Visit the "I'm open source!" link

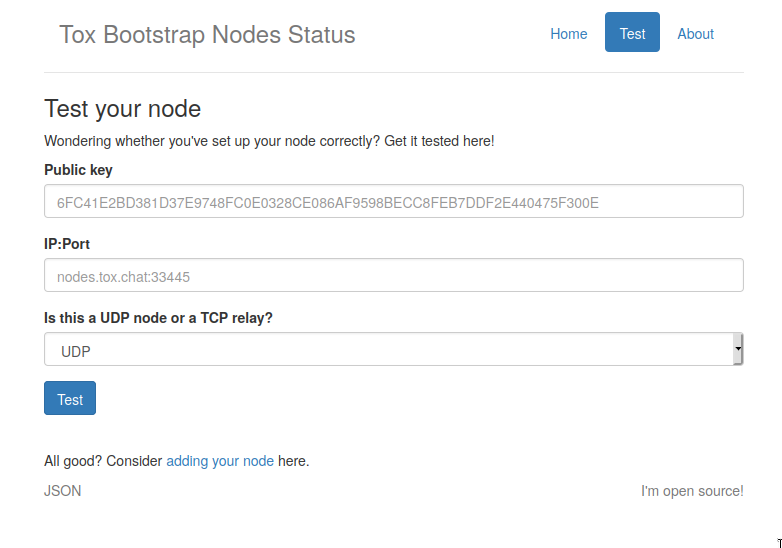692,491
